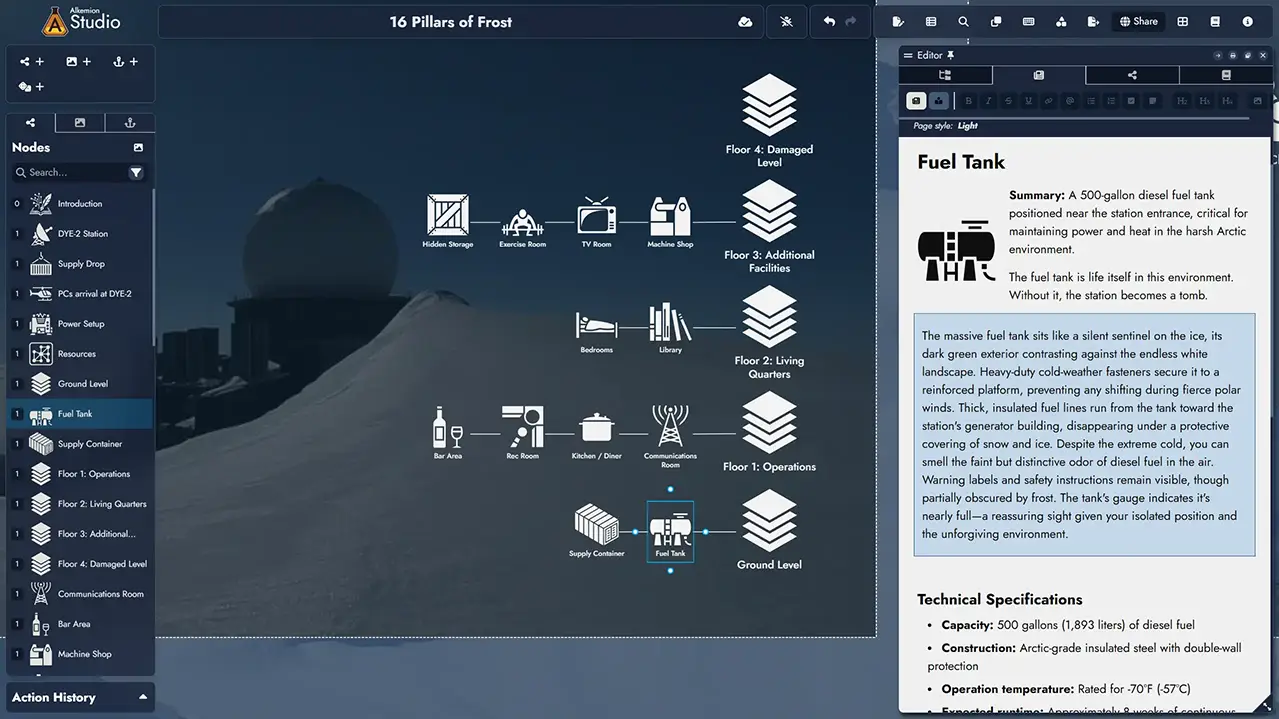Click the Kitchen / Diner node on canvas

(x=596, y=434)
